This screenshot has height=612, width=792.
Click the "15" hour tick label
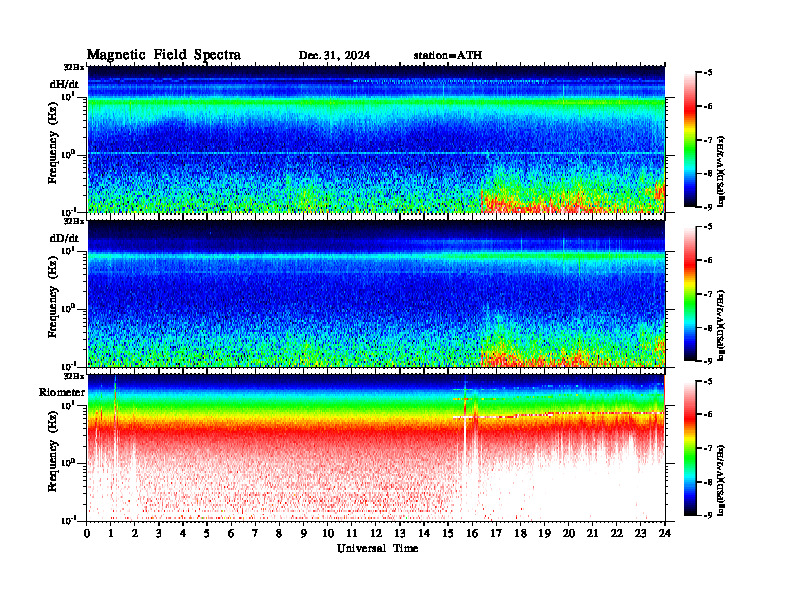[448, 533]
